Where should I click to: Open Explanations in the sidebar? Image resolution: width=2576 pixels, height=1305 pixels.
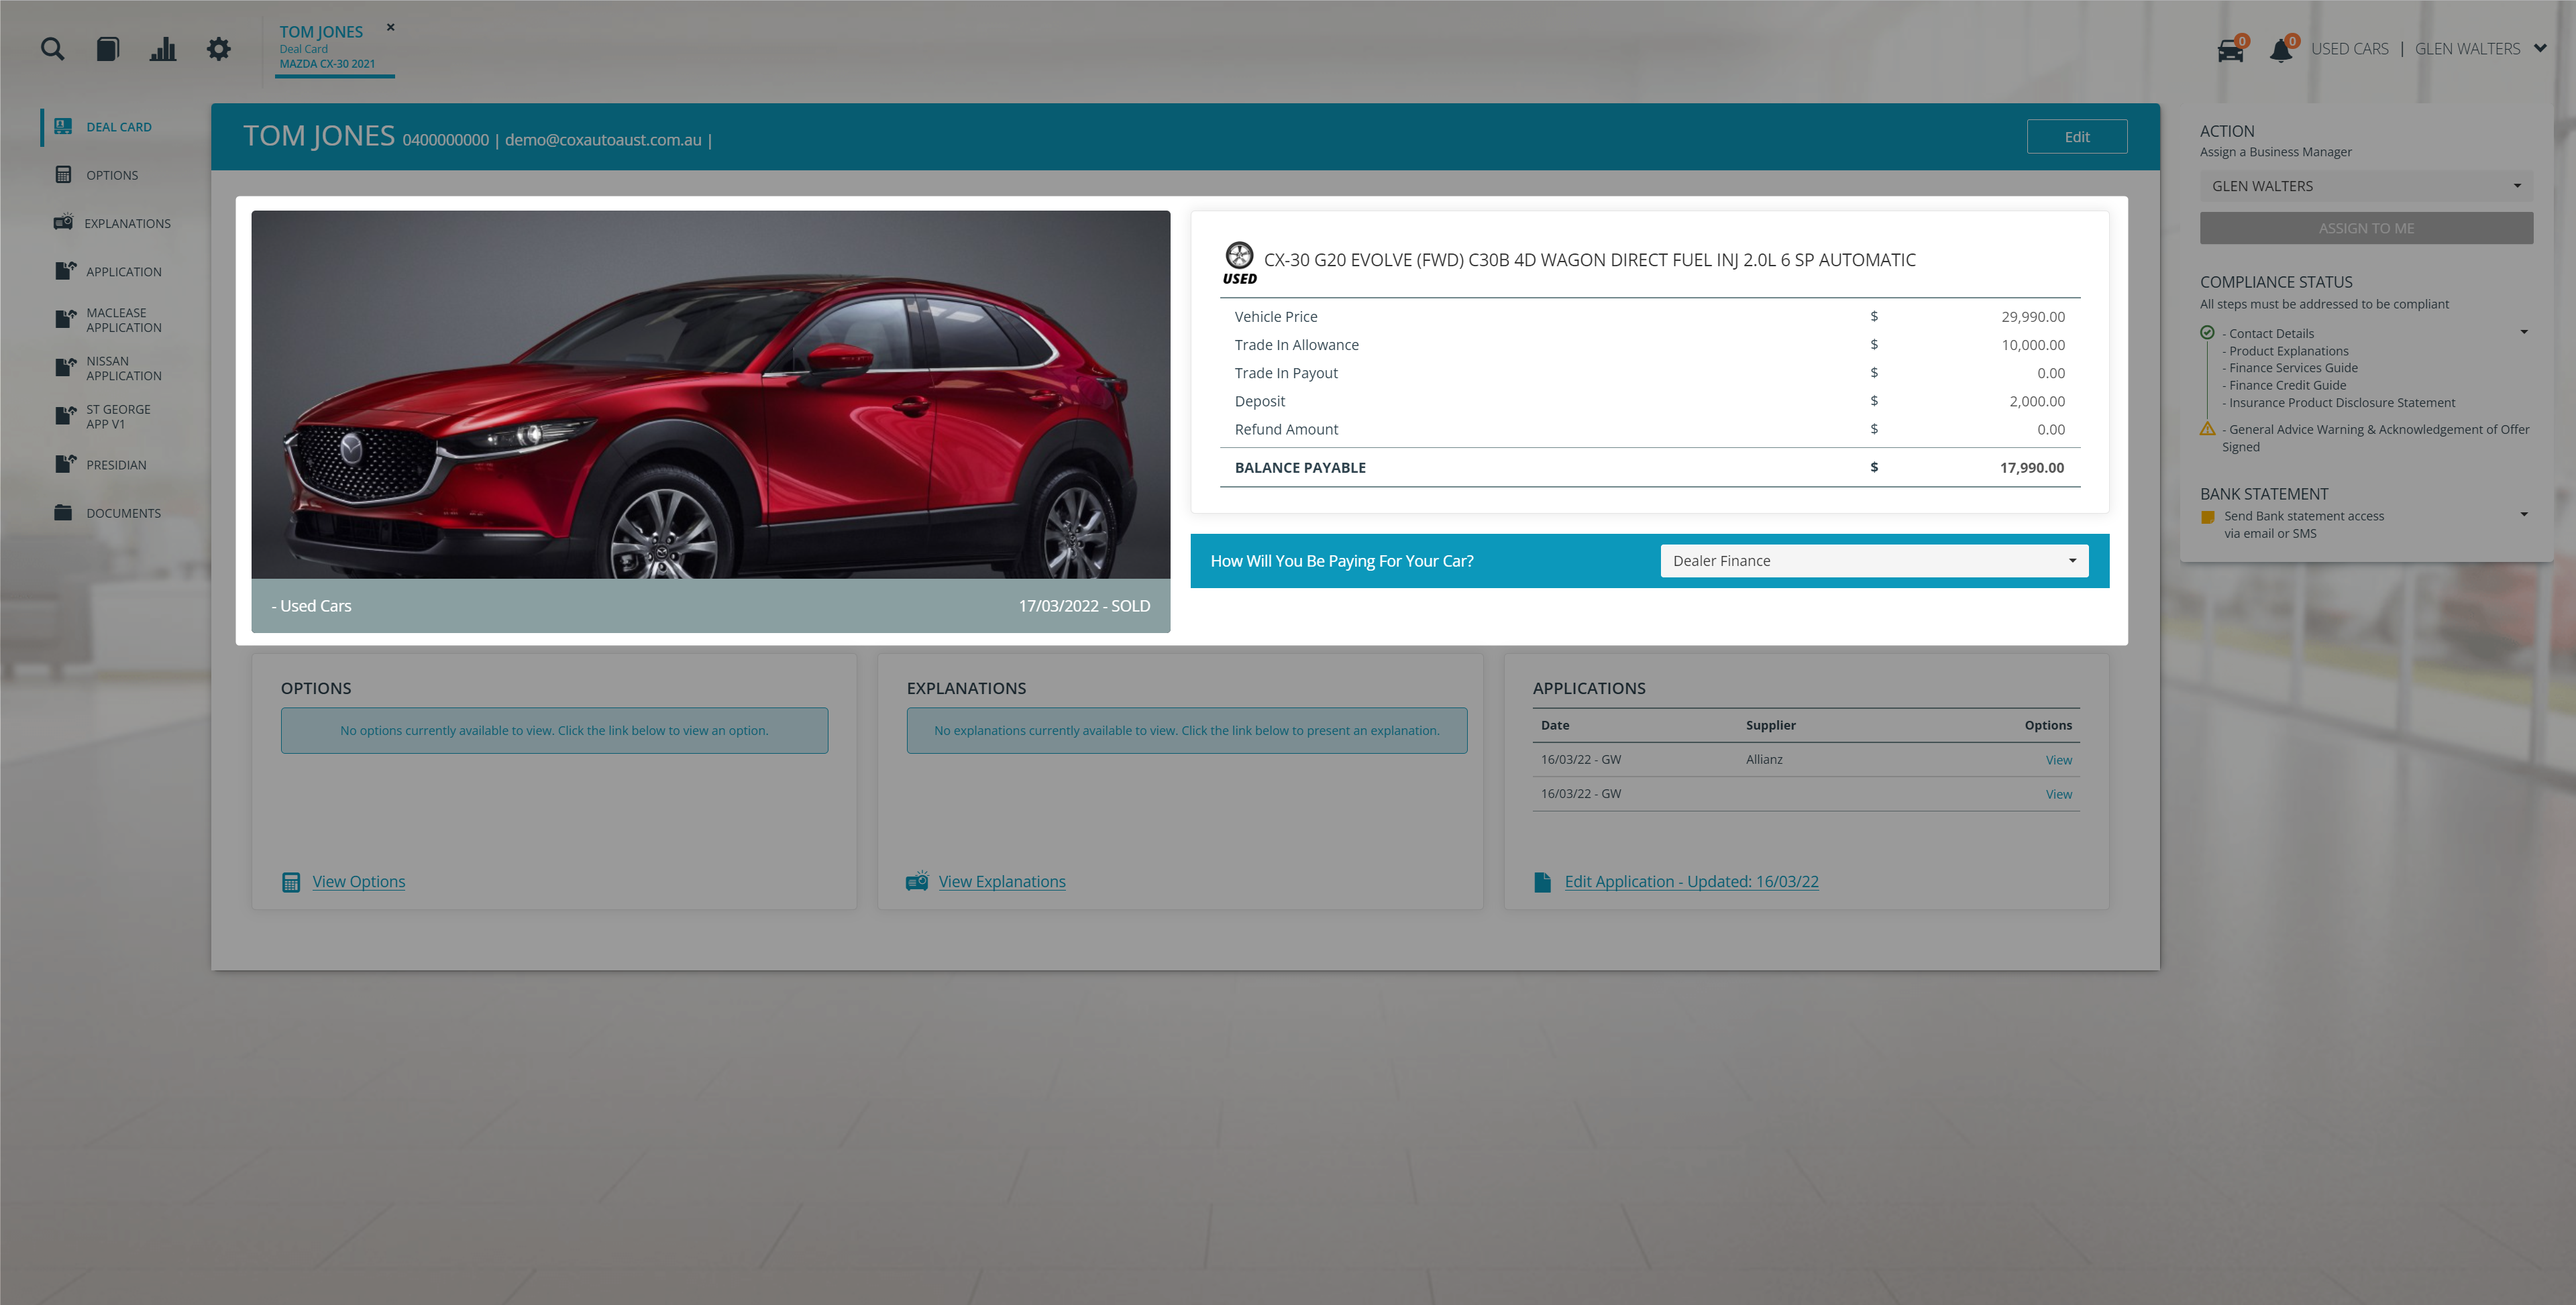127,223
